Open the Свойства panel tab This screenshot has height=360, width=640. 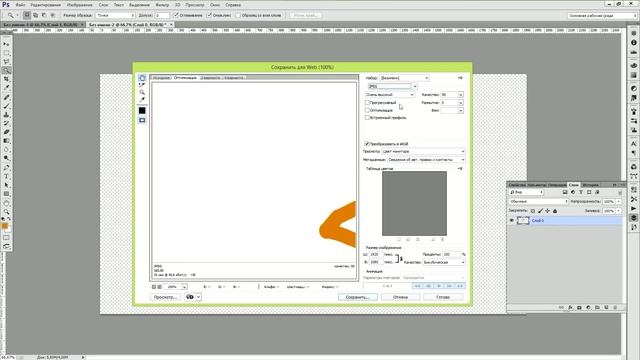coord(517,185)
